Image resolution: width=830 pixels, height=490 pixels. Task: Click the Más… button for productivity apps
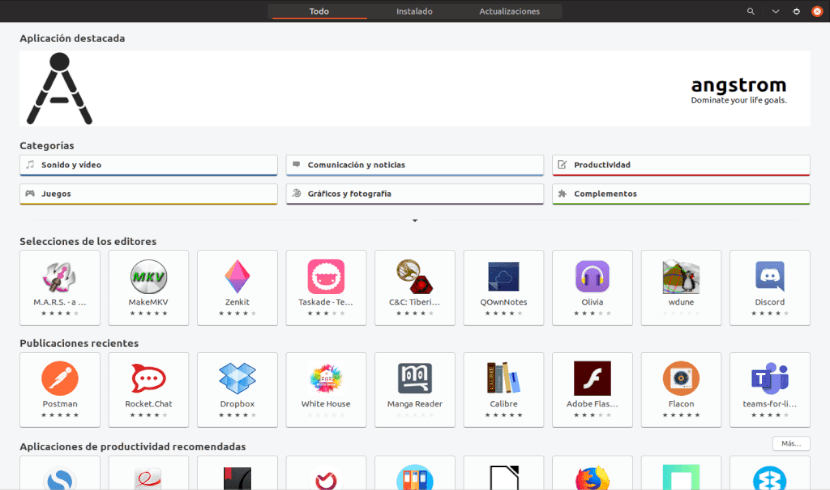coord(790,443)
